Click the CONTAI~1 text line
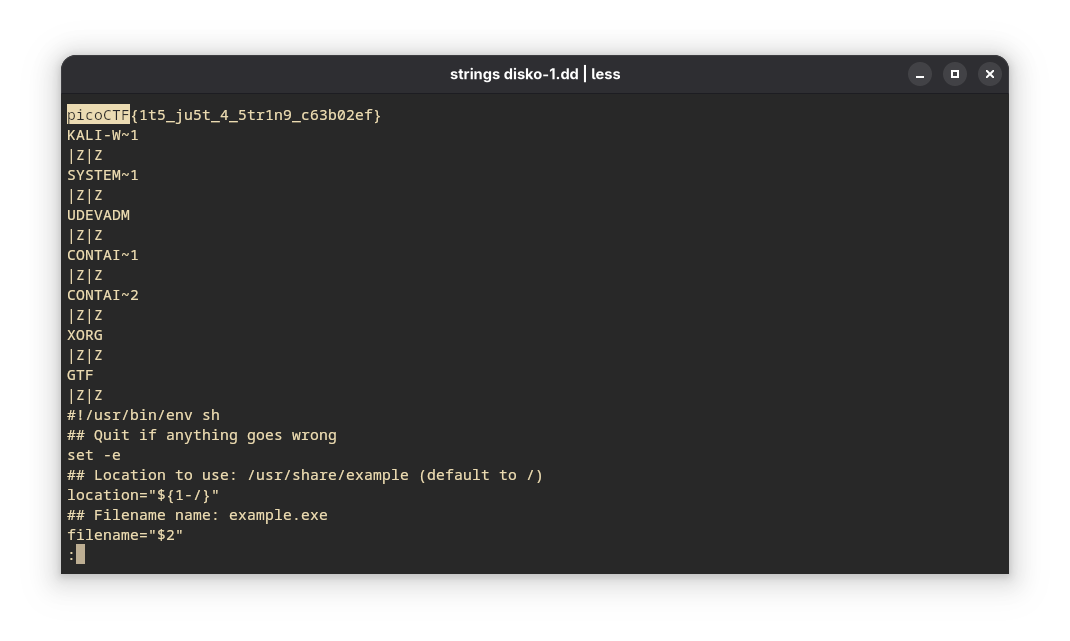 pyautogui.click(x=103, y=255)
